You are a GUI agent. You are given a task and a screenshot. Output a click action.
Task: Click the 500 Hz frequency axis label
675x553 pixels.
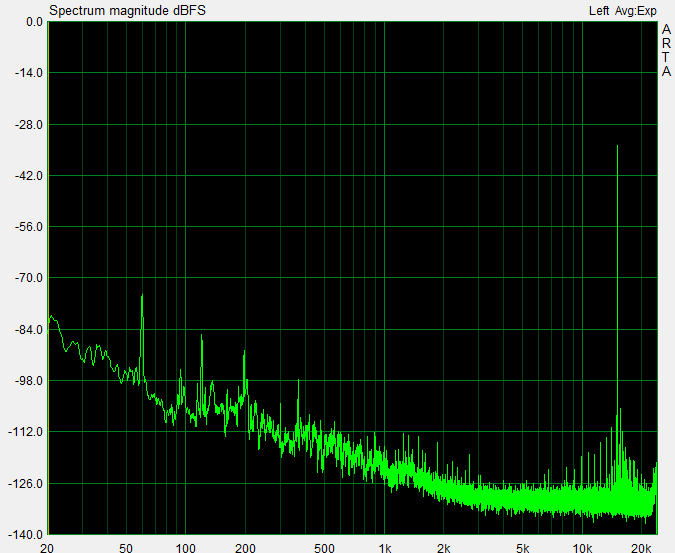coord(324,548)
